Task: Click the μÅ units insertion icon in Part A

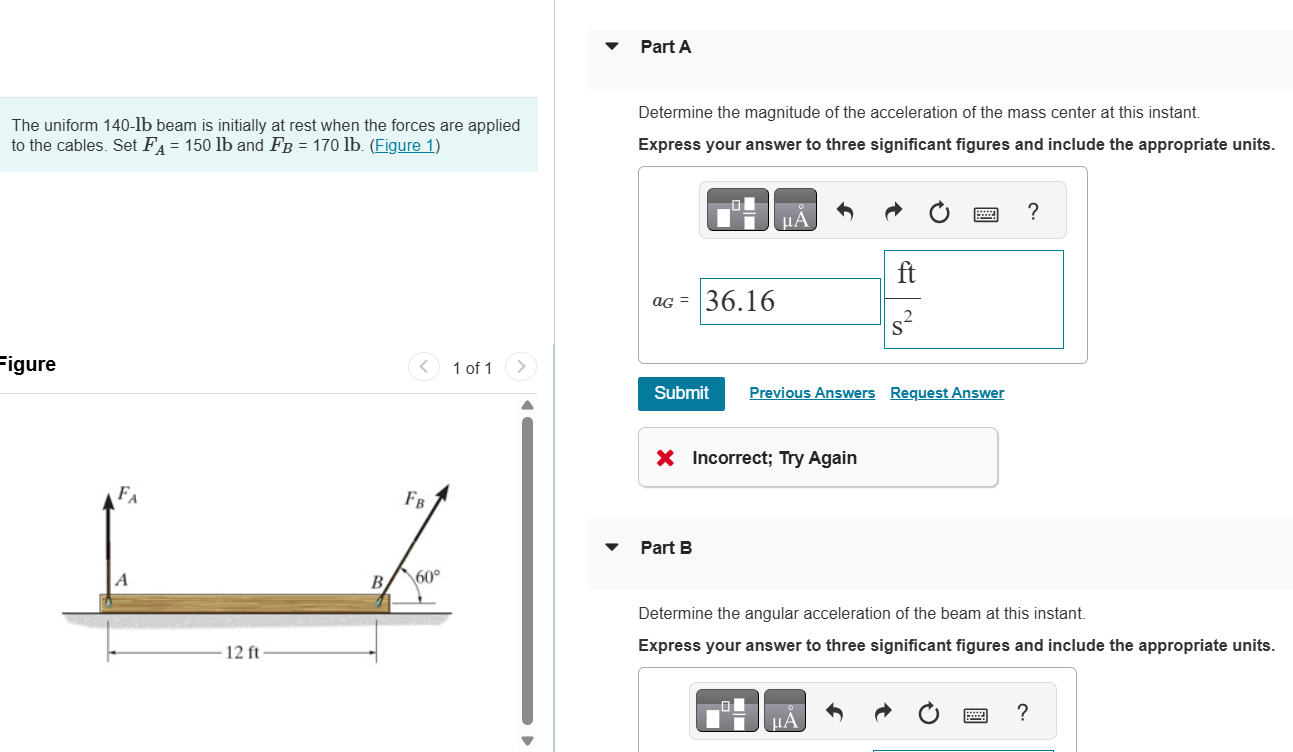Action: click(x=795, y=209)
